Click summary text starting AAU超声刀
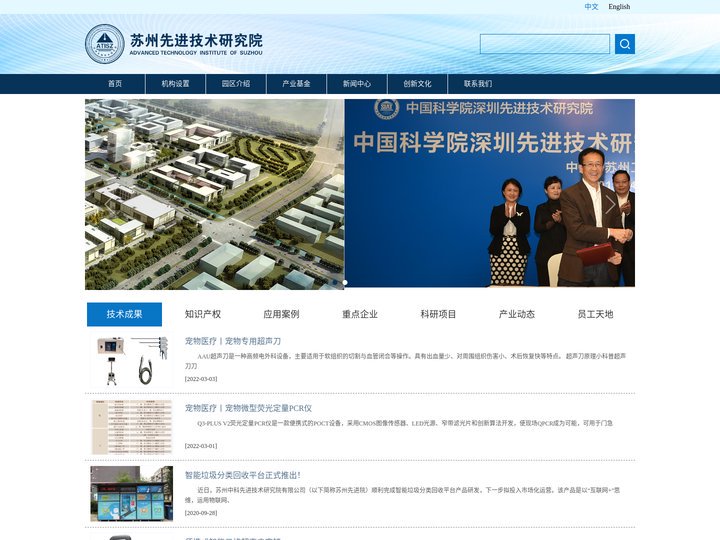720x540 pixels. (405, 361)
